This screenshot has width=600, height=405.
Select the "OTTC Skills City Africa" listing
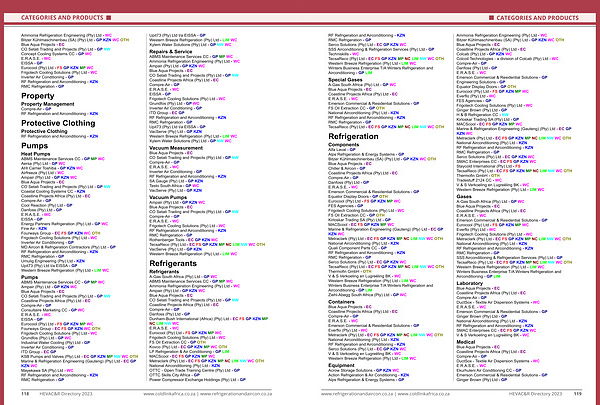[x=175, y=375]
